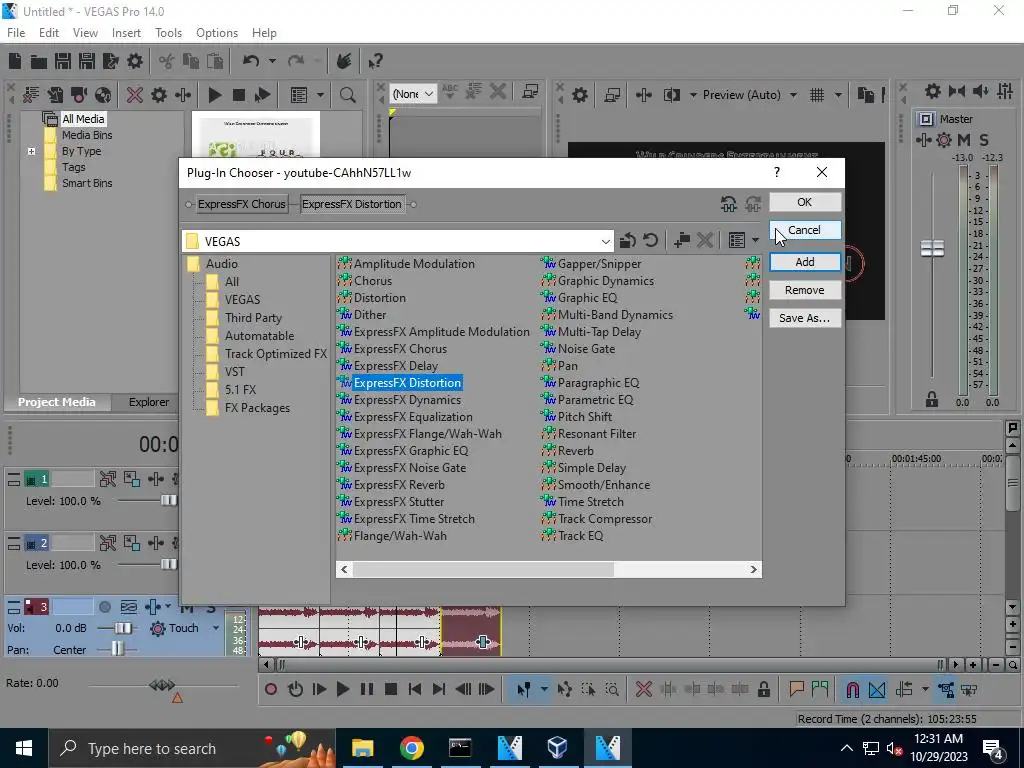Click the Save project icon
The image size is (1024, 768).
63,61
